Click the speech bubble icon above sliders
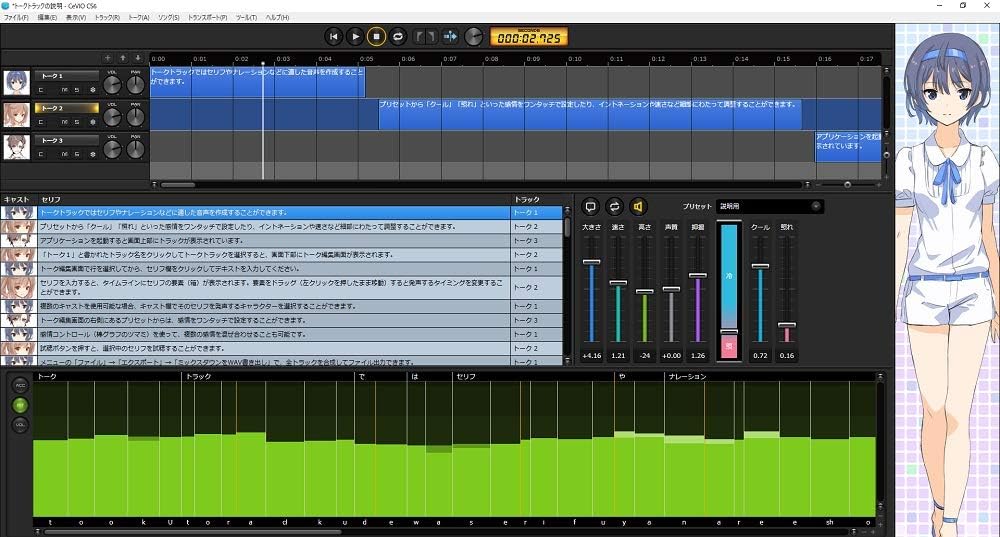Screen dimensions: 1000x537 click(590, 206)
